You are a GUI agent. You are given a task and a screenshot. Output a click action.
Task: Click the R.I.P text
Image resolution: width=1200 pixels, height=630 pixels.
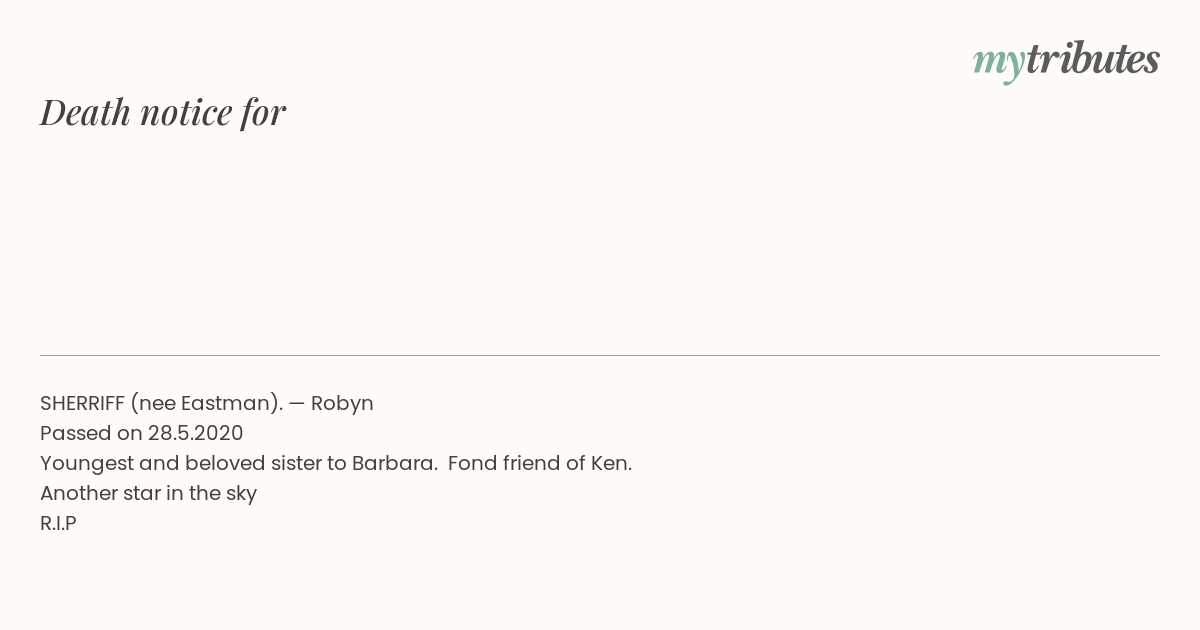pos(58,523)
